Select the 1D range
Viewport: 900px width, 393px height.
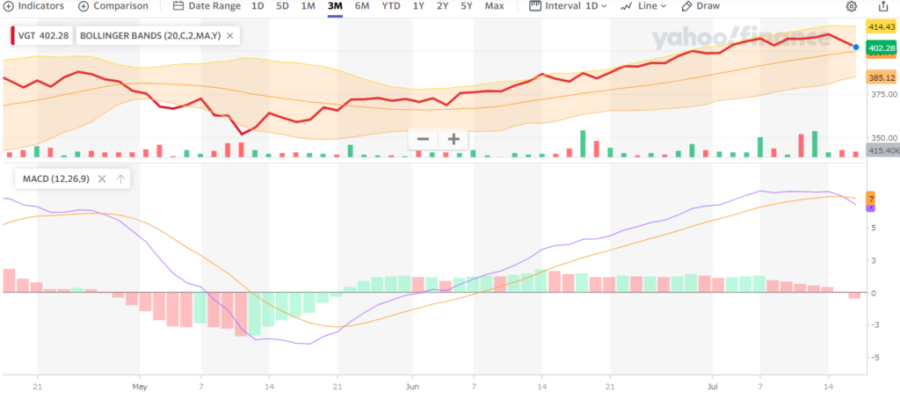[x=258, y=6]
